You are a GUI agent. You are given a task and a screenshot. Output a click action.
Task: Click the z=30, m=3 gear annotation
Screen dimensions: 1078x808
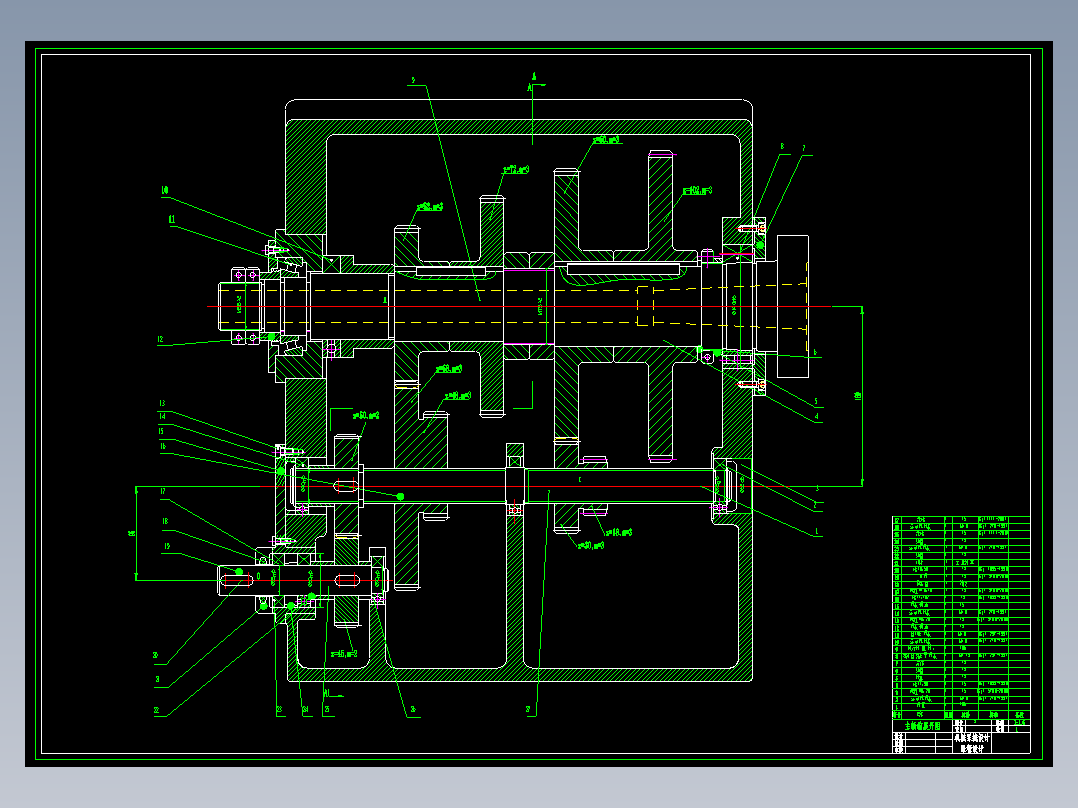[591, 545]
